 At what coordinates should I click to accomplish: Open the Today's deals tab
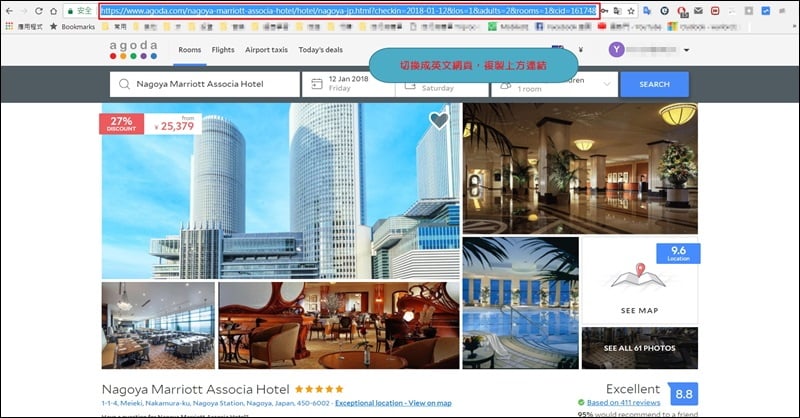320,50
